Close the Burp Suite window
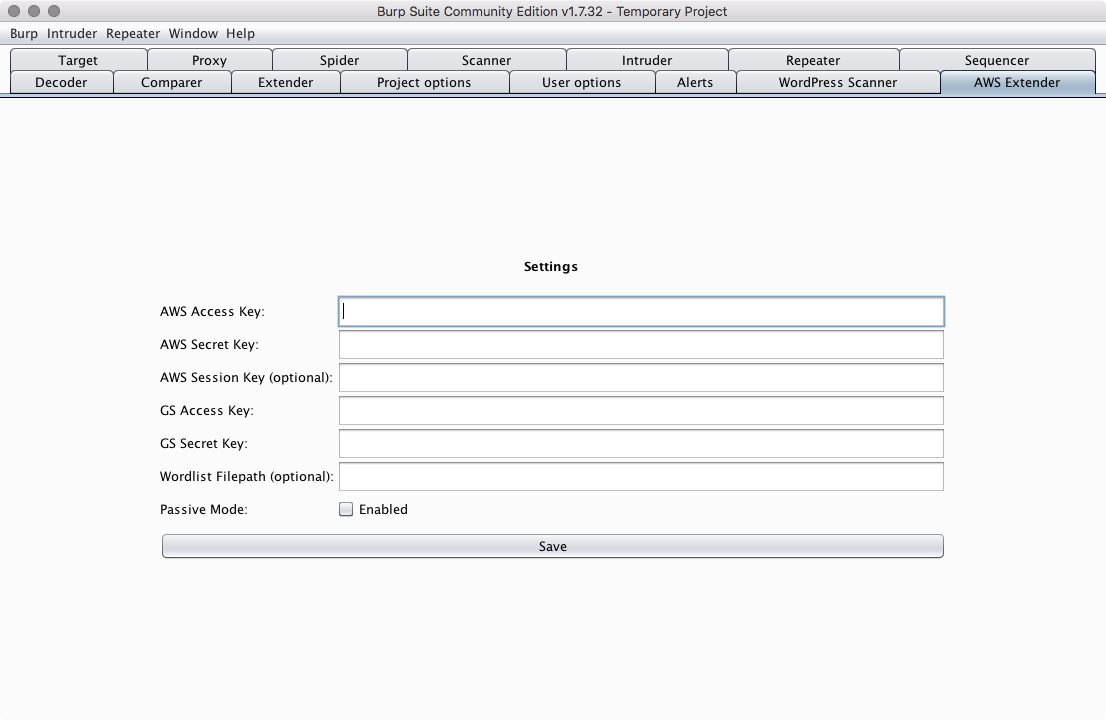The width and height of the screenshot is (1106, 720). (x=14, y=11)
